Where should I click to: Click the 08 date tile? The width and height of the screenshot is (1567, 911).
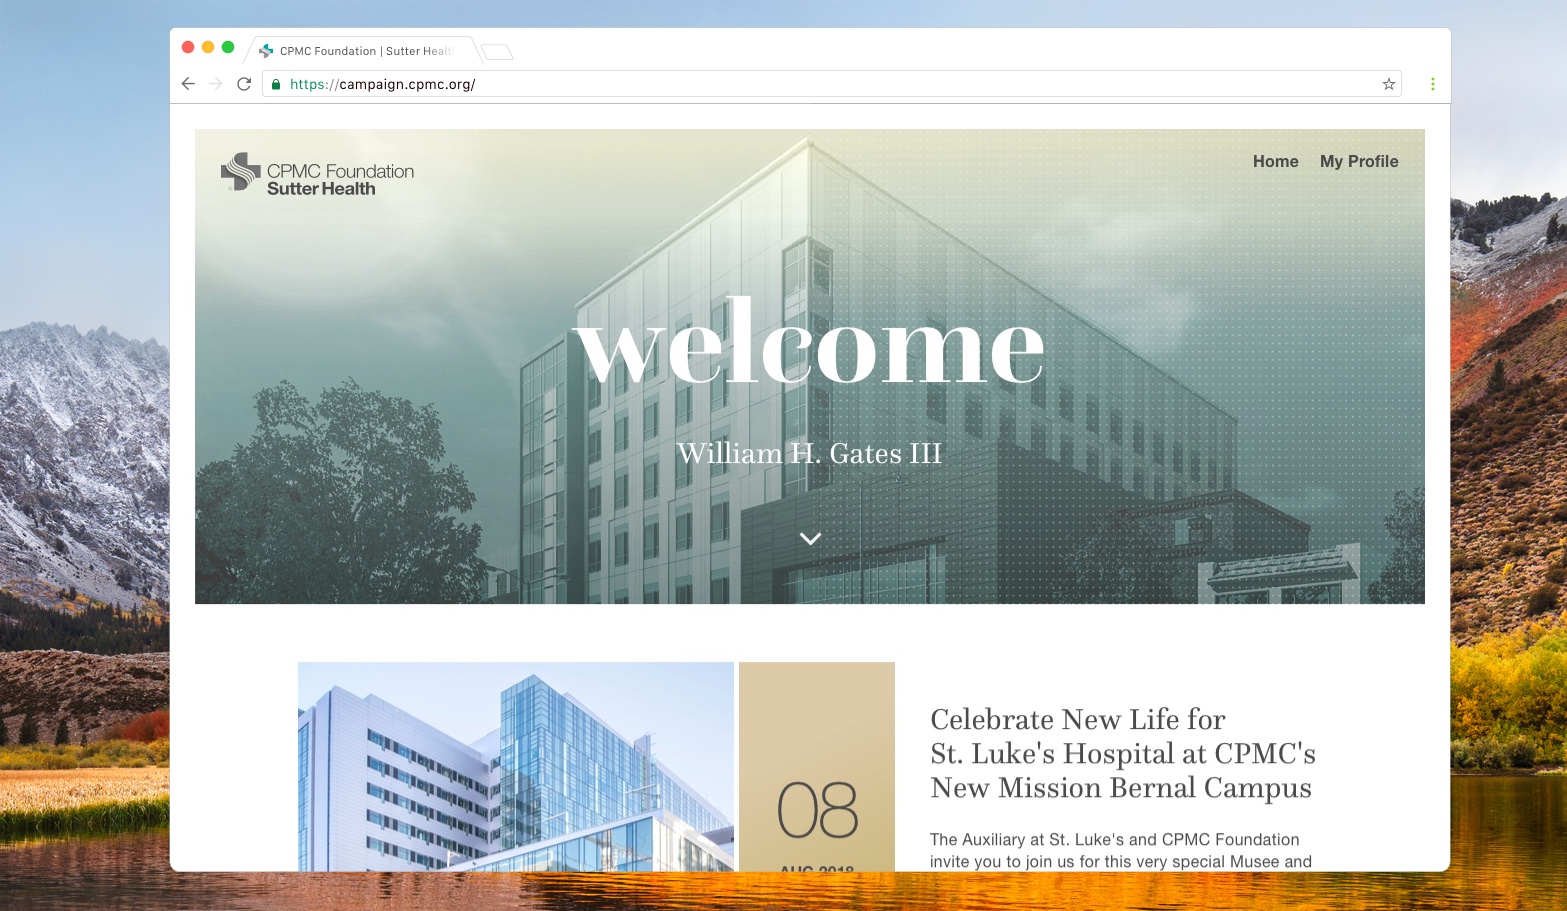point(817,766)
